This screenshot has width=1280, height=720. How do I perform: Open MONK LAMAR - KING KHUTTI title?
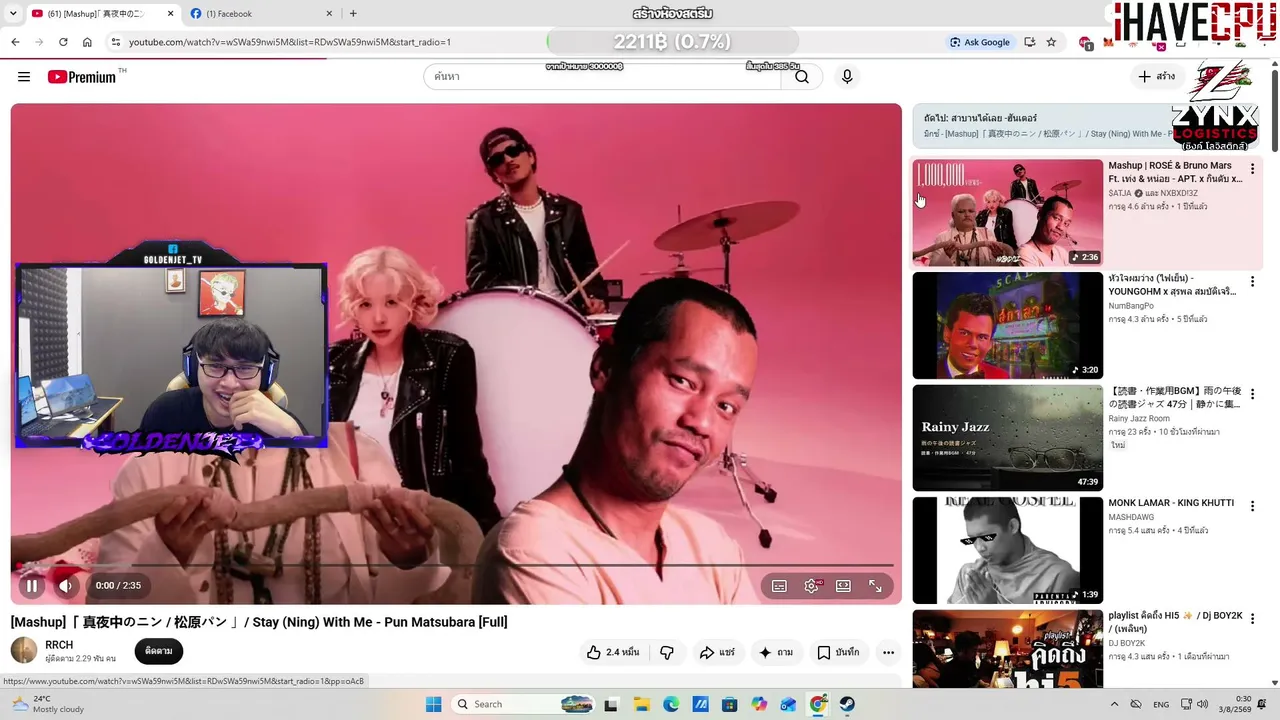1171,503
